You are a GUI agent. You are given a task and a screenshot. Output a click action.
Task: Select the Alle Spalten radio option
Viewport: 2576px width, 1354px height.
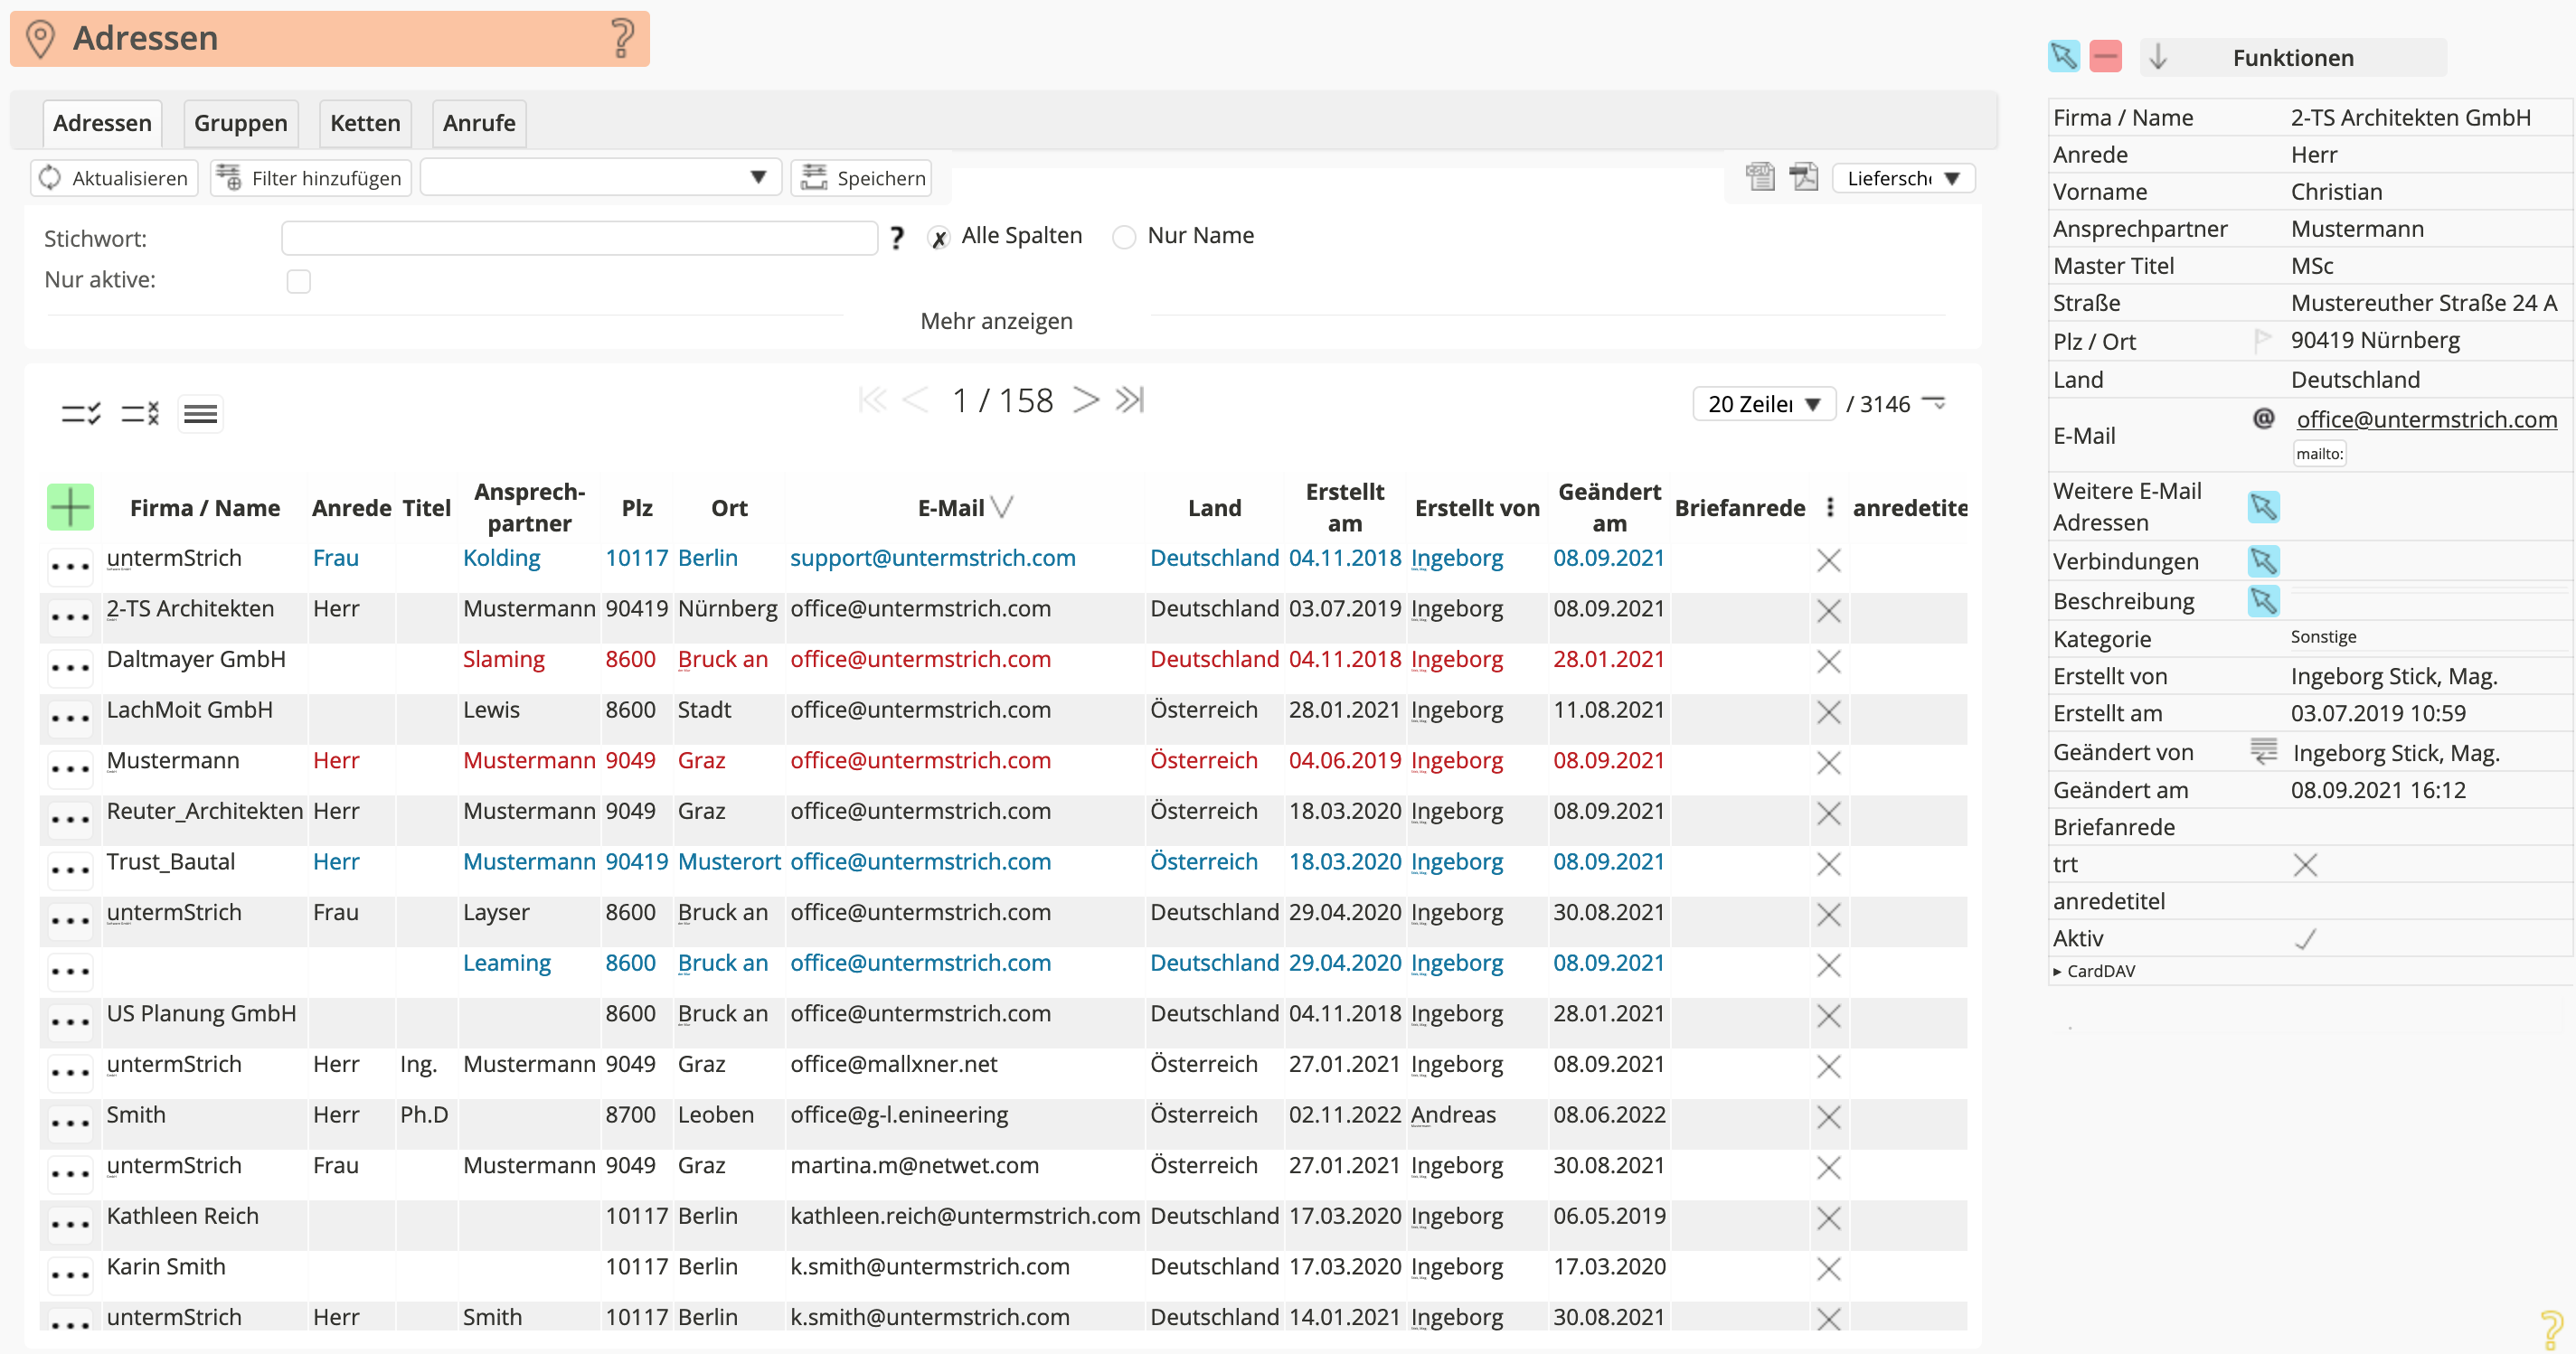coord(939,237)
